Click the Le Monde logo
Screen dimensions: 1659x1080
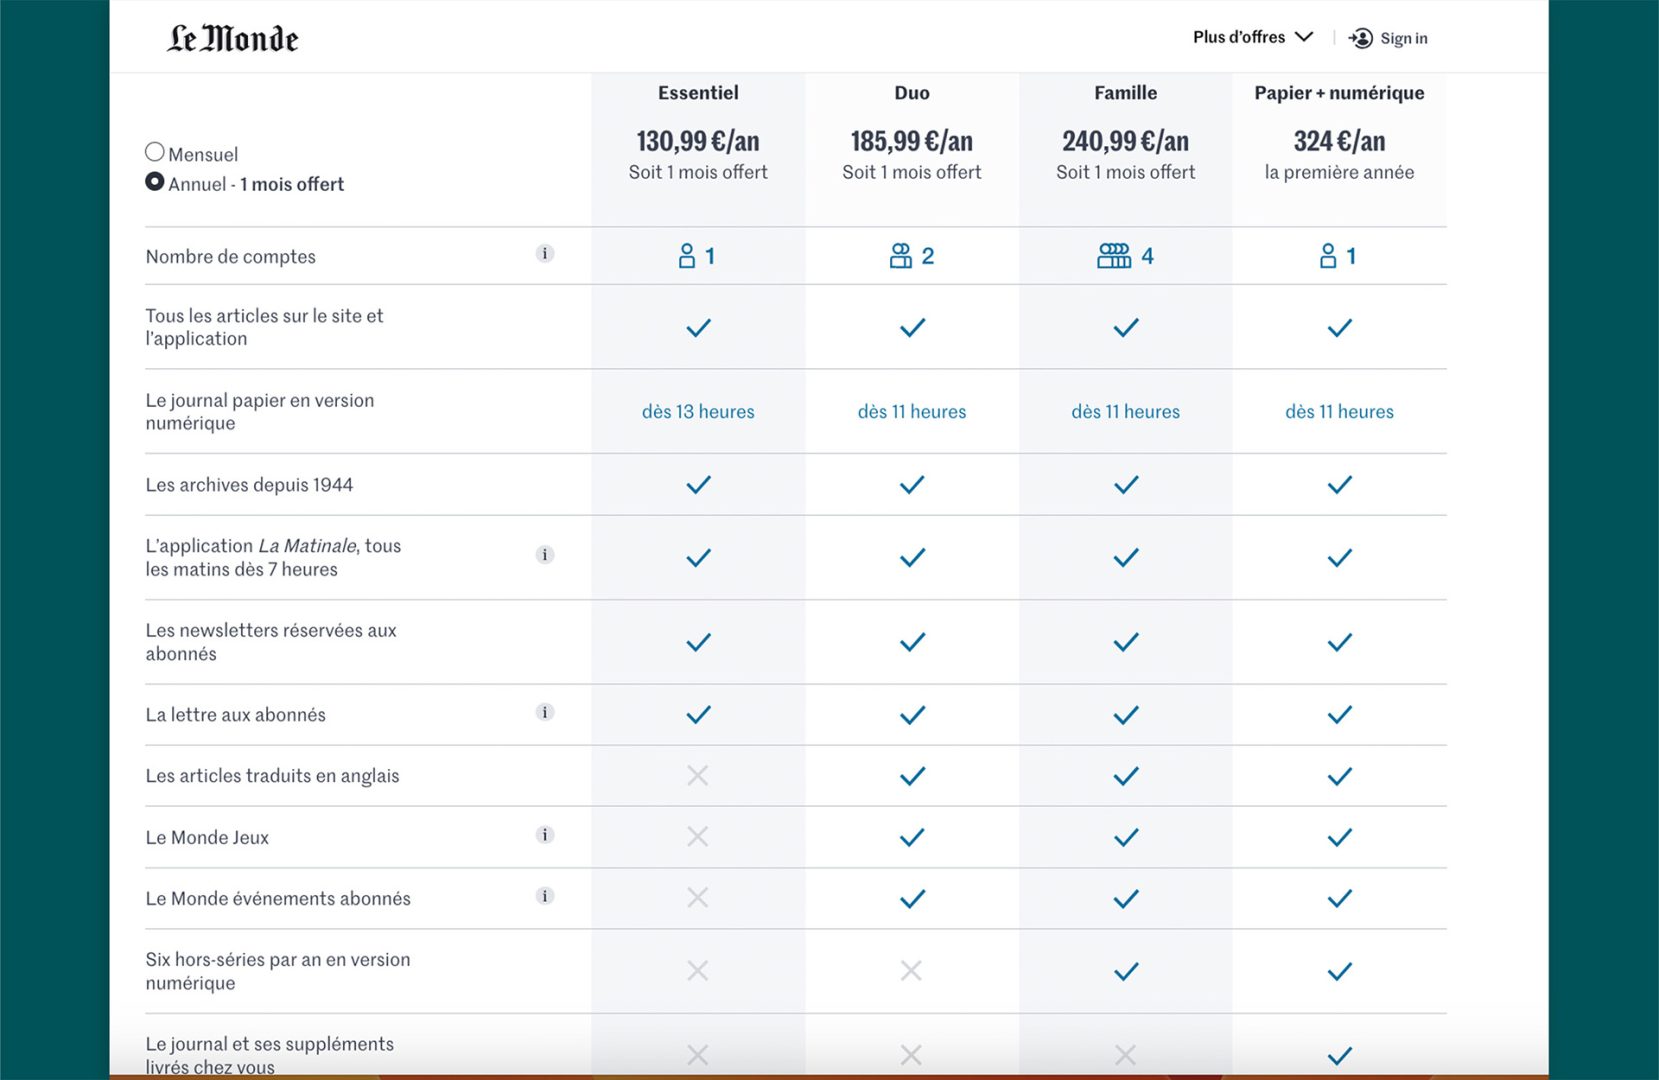[232, 38]
